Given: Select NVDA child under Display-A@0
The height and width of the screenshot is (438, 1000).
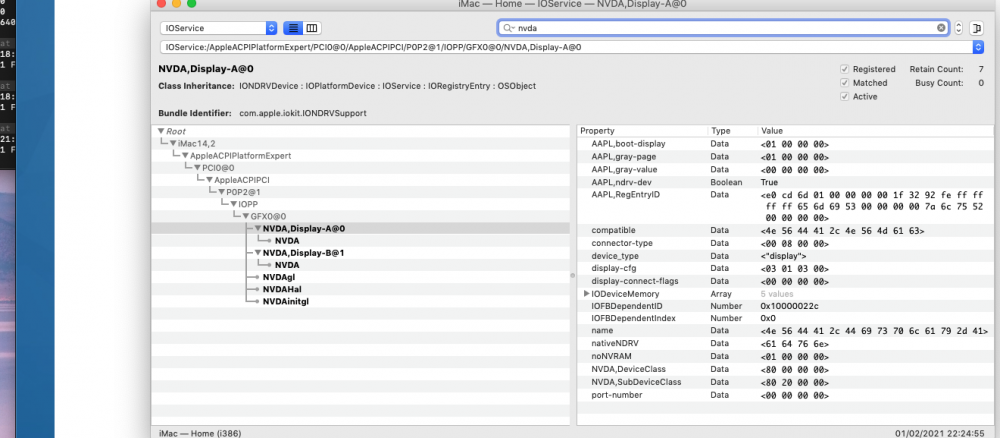Looking at the screenshot, I should 287,240.
